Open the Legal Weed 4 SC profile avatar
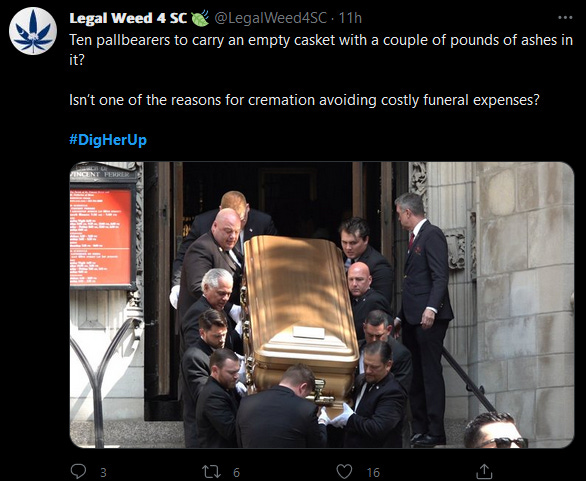586x481 pixels. coord(33,31)
